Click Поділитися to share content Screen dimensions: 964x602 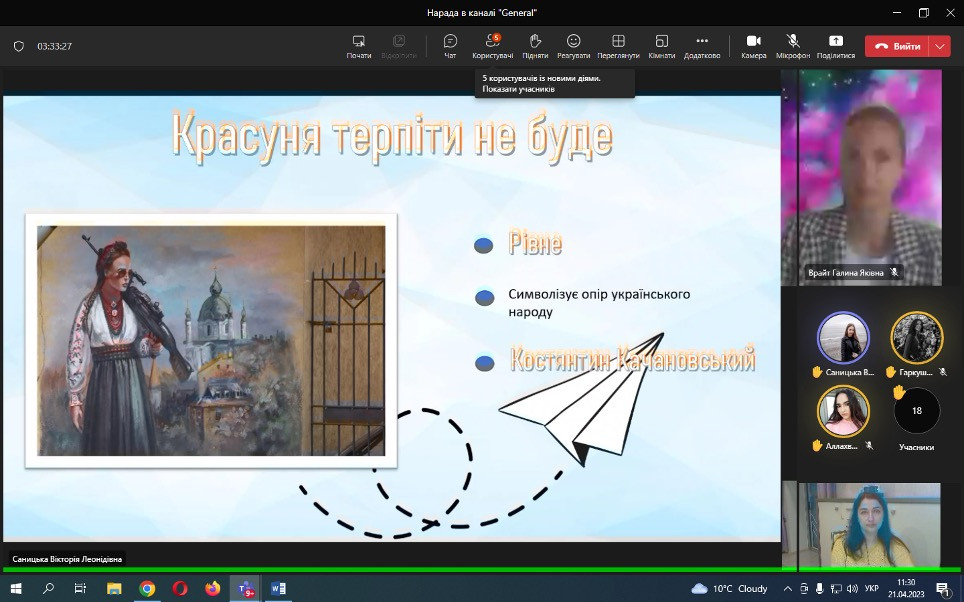tap(836, 46)
